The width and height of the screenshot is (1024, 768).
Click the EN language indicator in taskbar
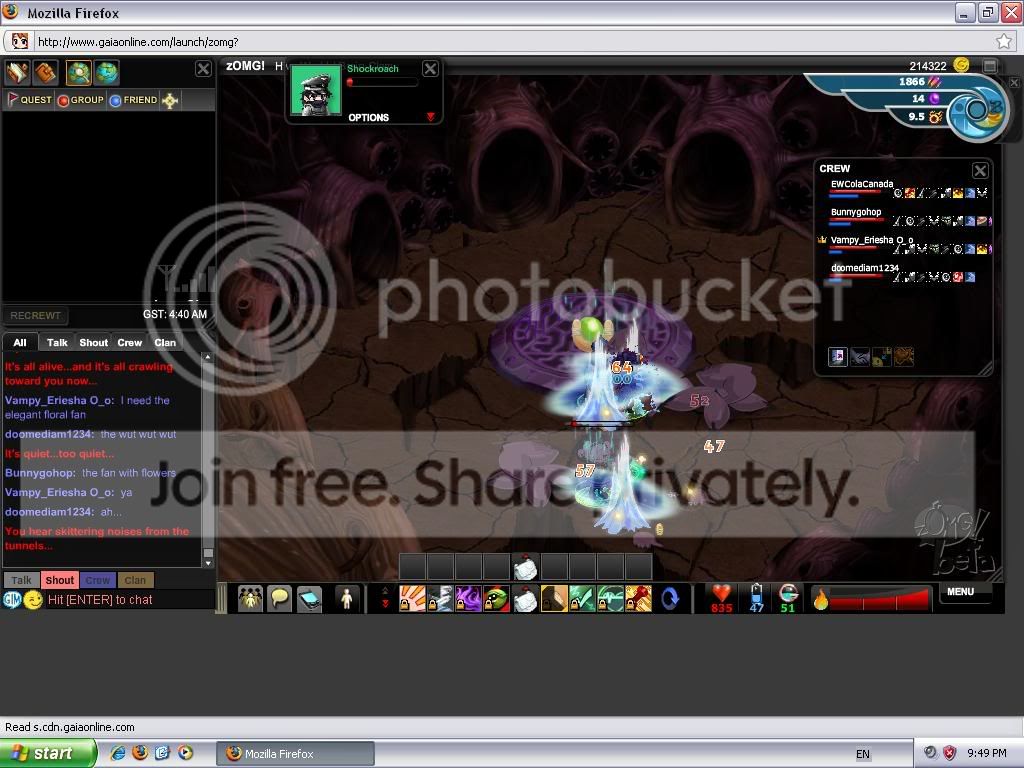click(863, 754)
